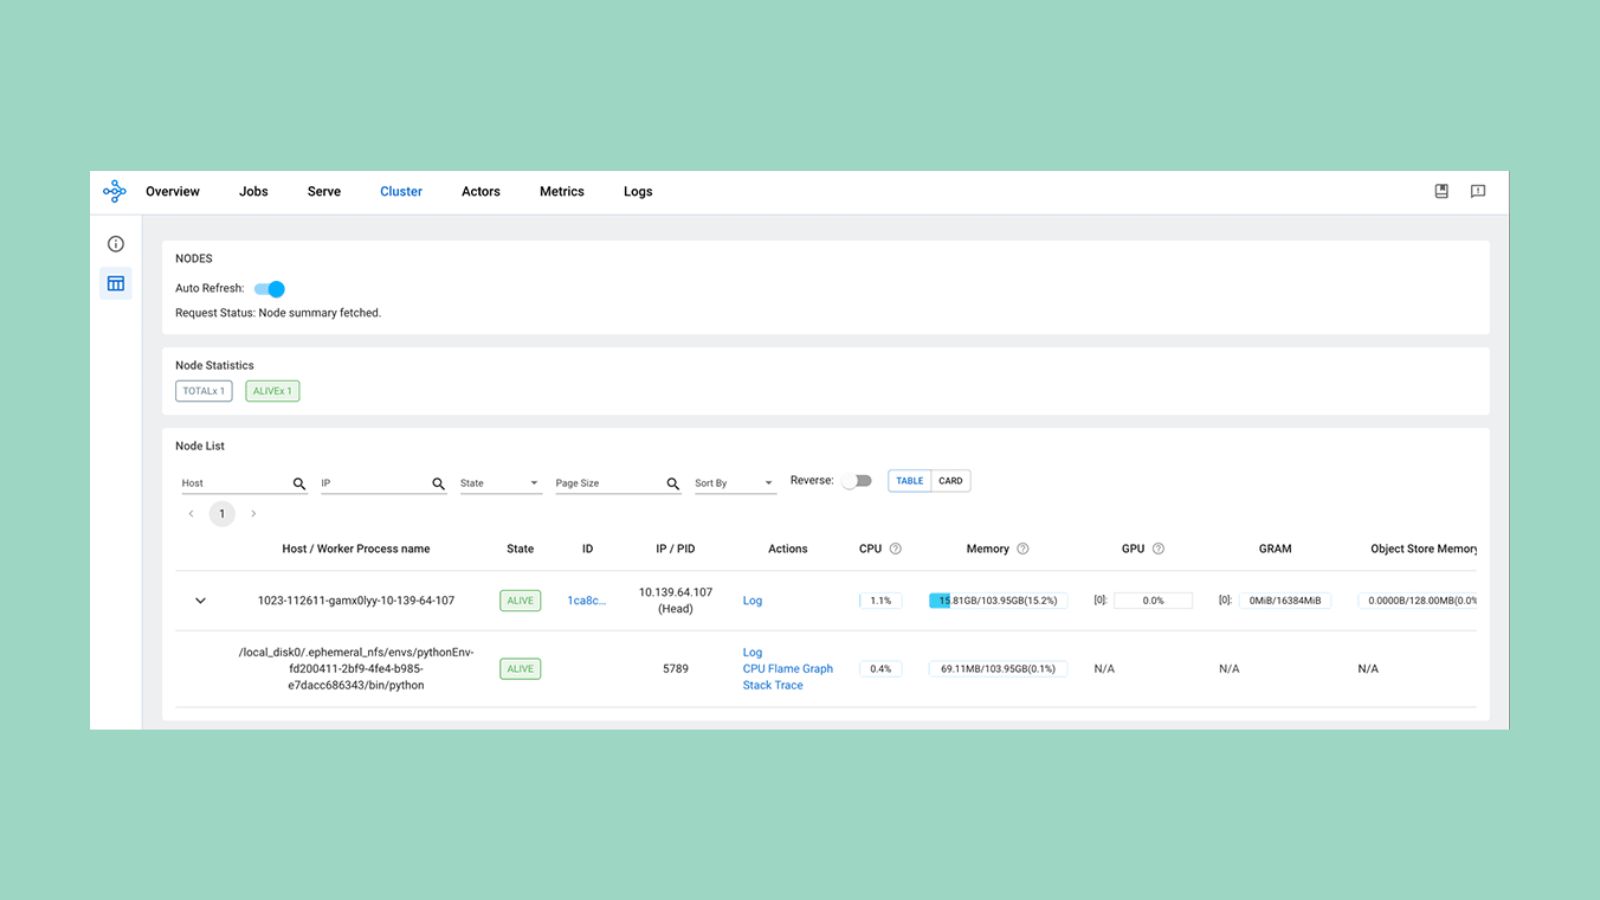
Task: Open Log link for head node
Action: (x=752, y=601)
